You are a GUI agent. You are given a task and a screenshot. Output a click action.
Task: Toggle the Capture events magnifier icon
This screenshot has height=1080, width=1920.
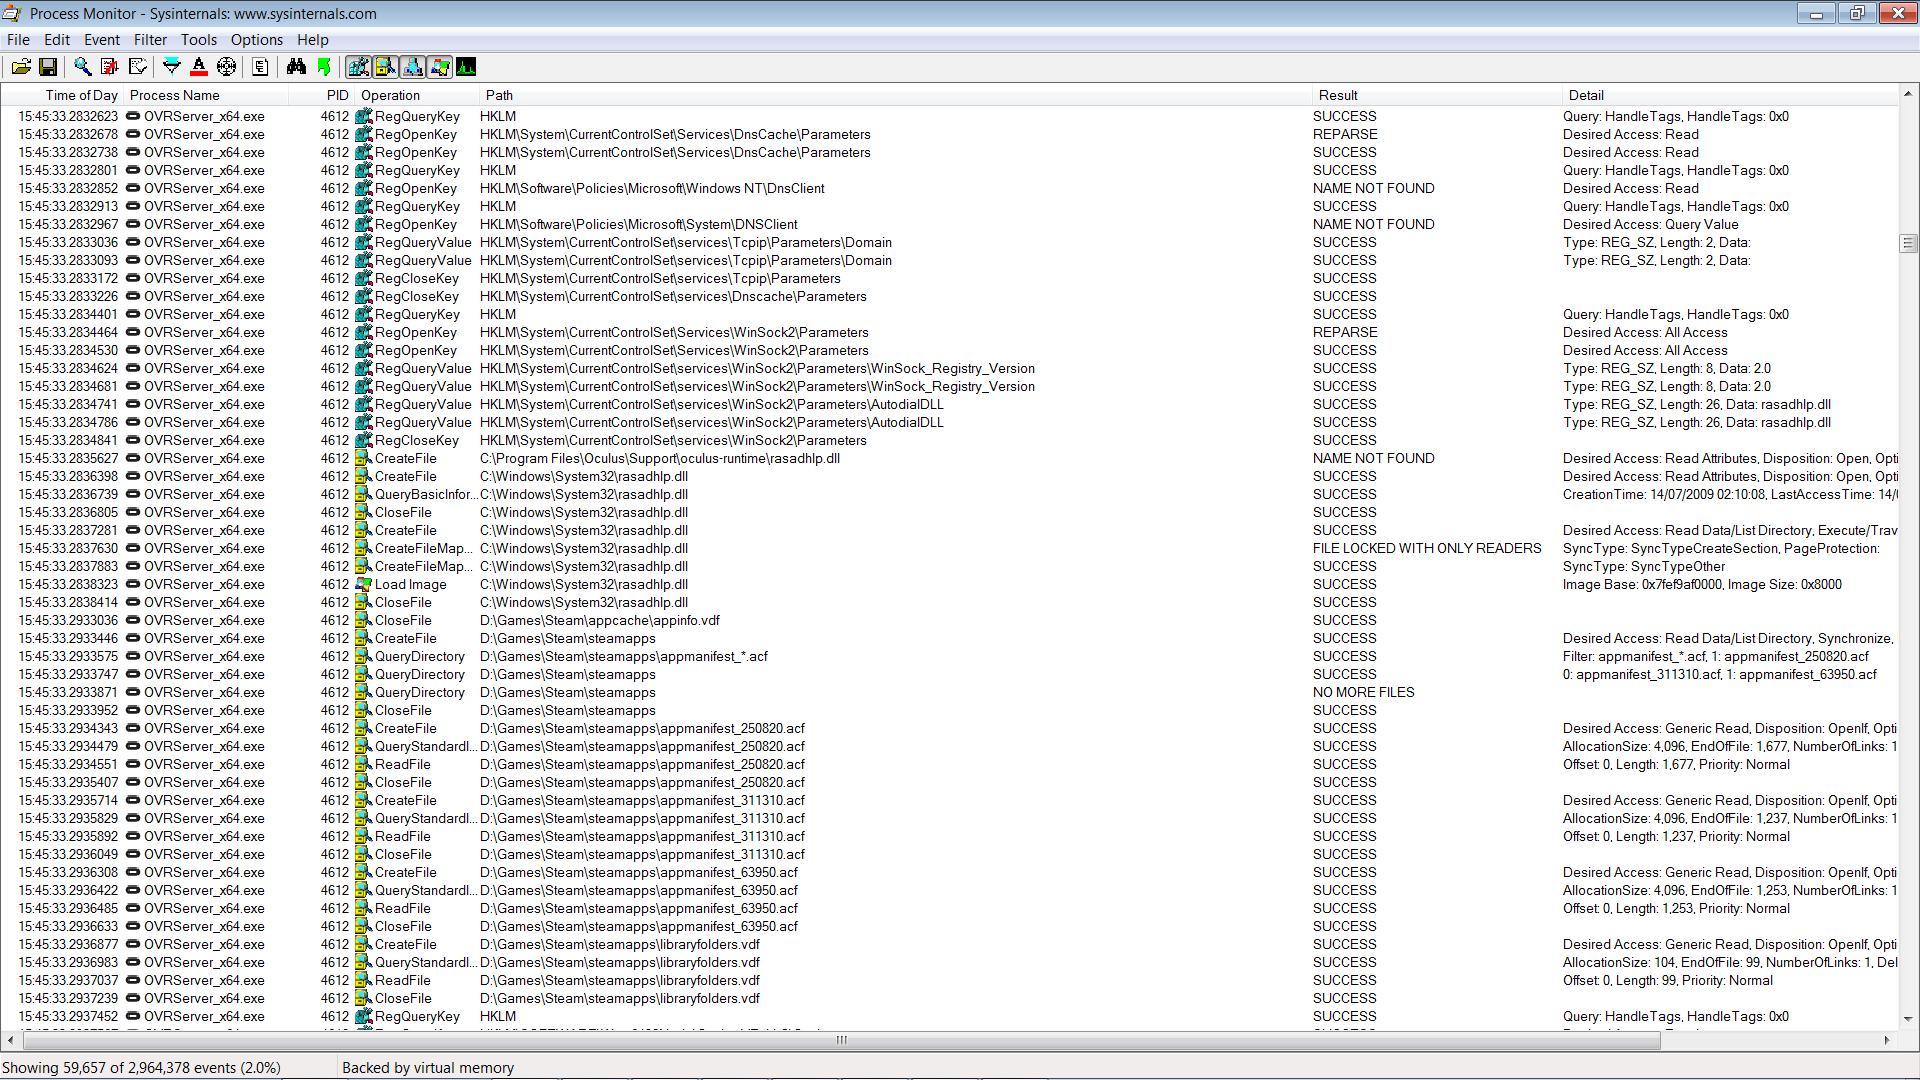pos(83,67)
